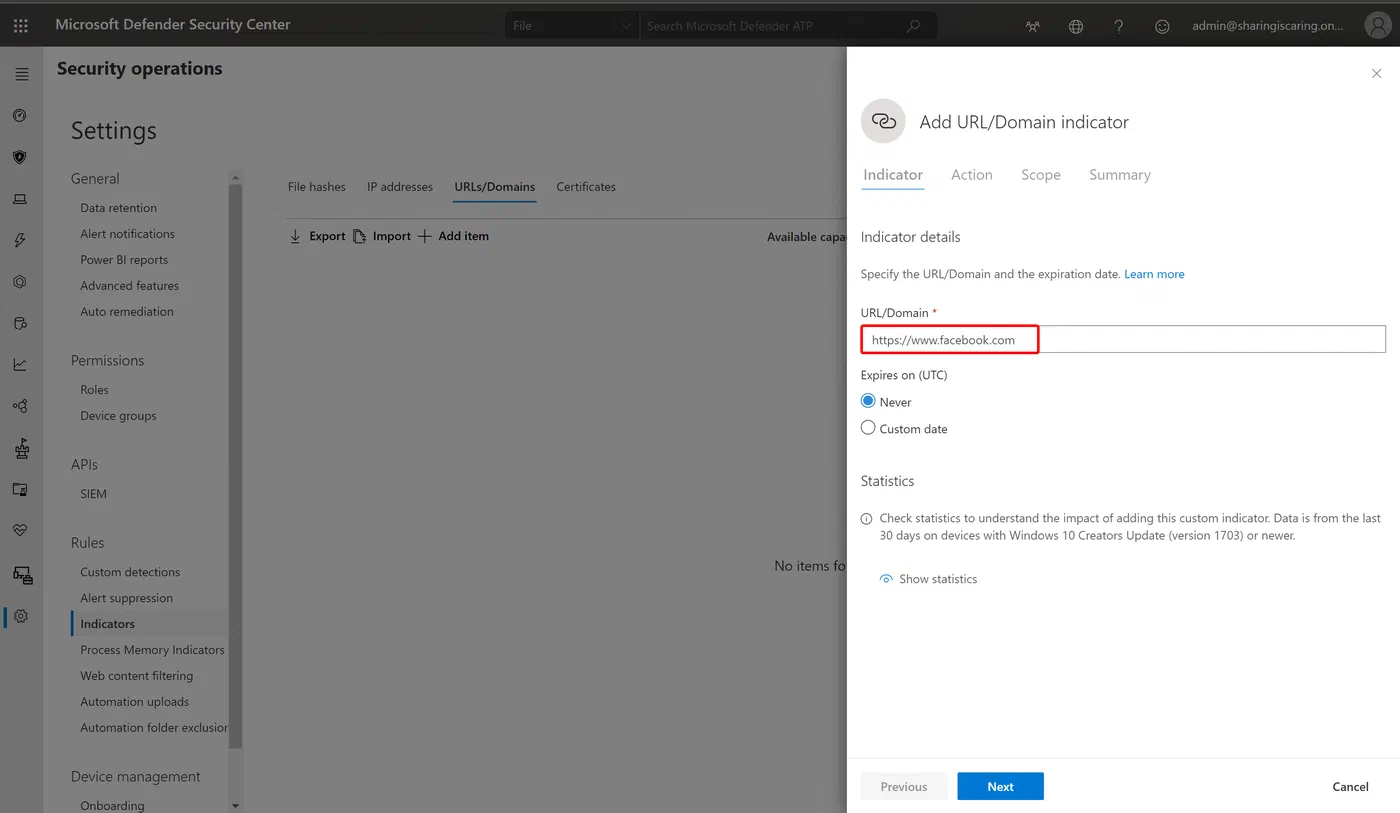The width and height of the screenshot is (1400, 813).
Task: Open Power BI reports settings
Action: pos(124,260)
